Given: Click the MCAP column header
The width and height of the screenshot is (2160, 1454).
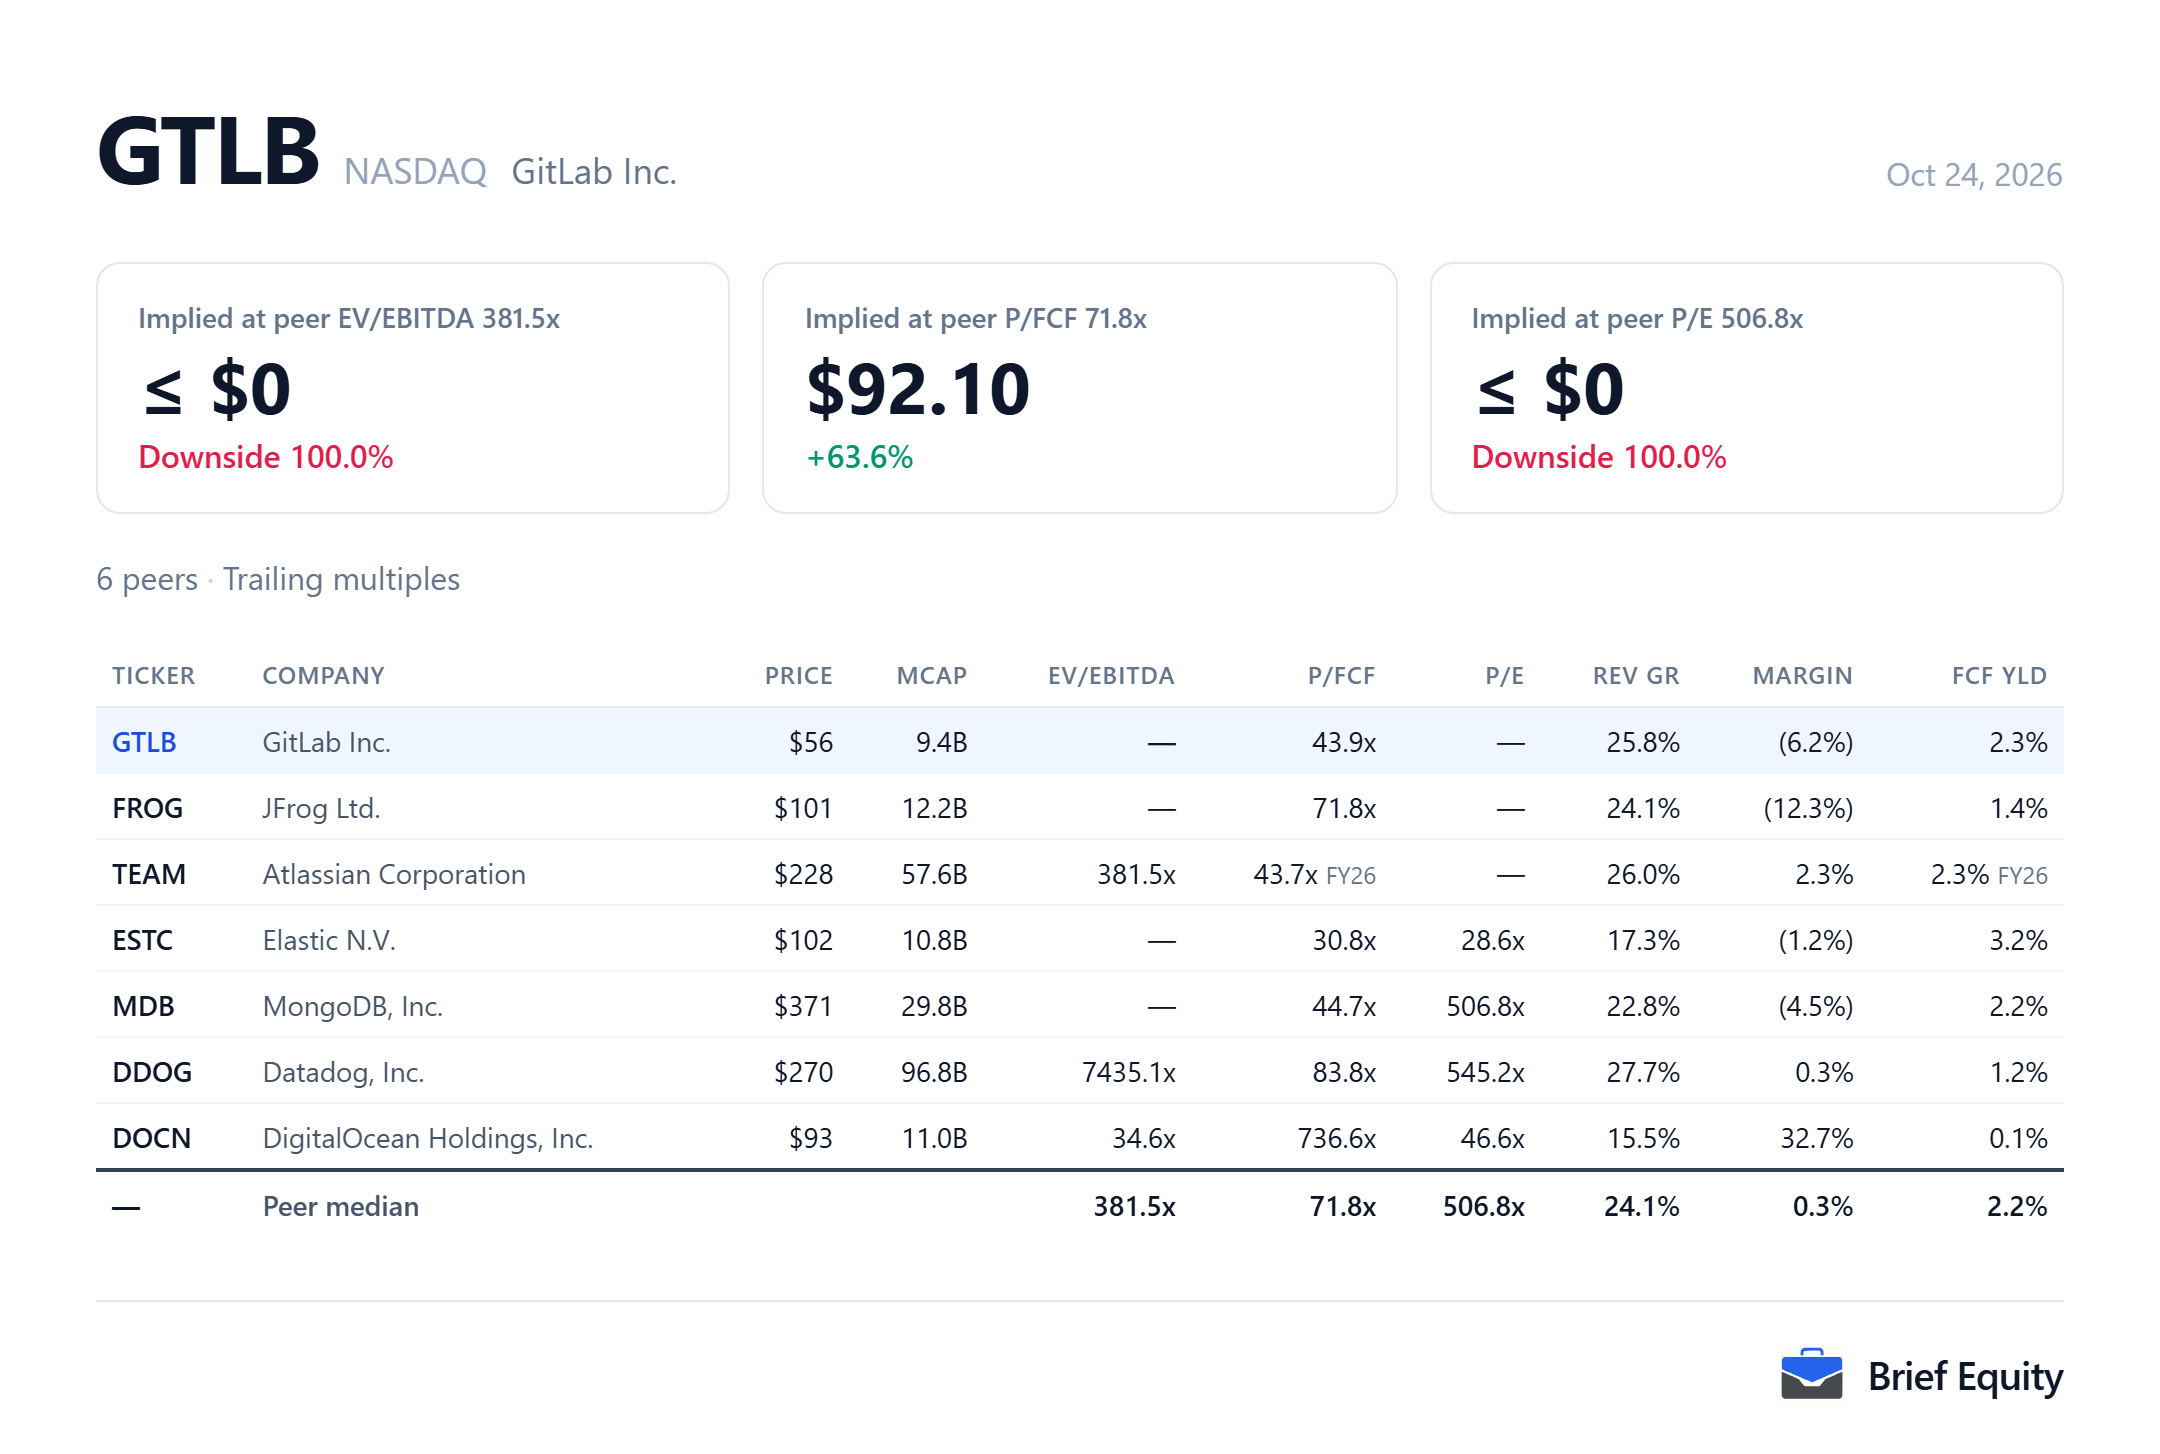Looking at the screenshot, I should (x=932, y=676).
